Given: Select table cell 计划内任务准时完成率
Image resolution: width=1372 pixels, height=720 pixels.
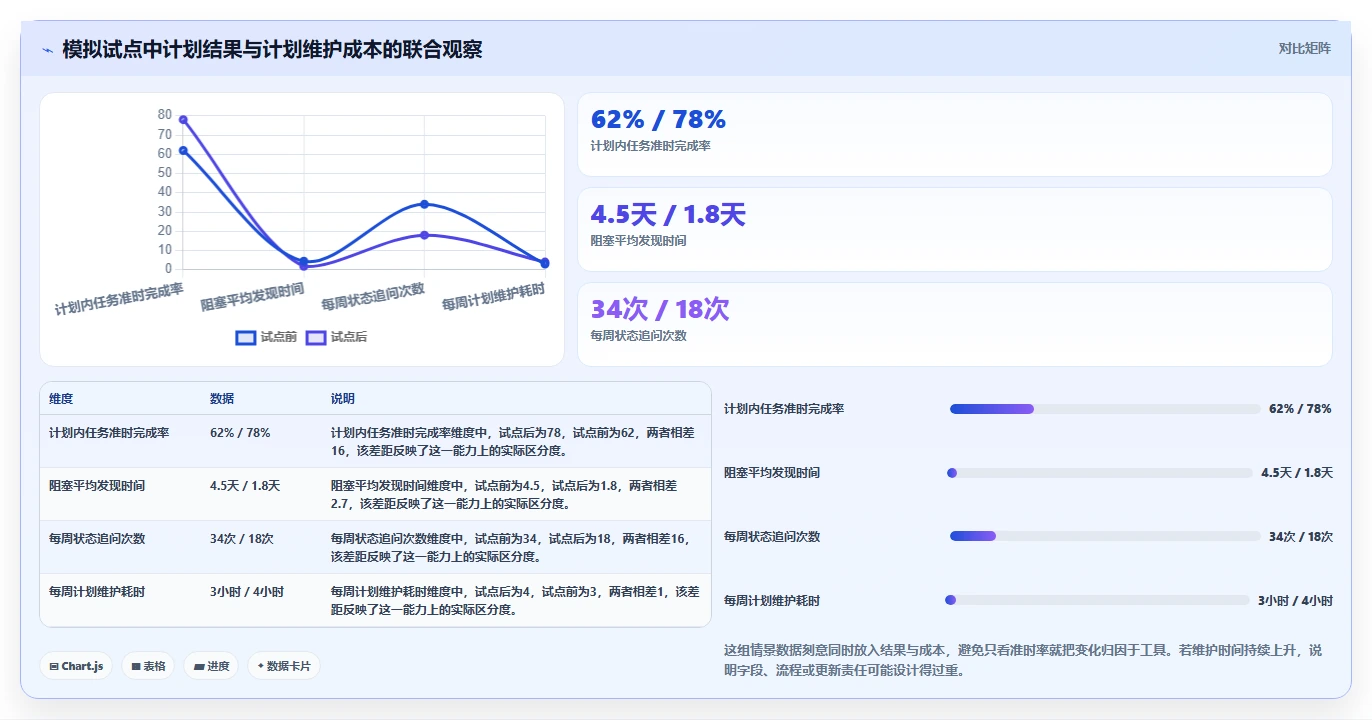Looking at the screenshot, I should click(x=109, y=433).
